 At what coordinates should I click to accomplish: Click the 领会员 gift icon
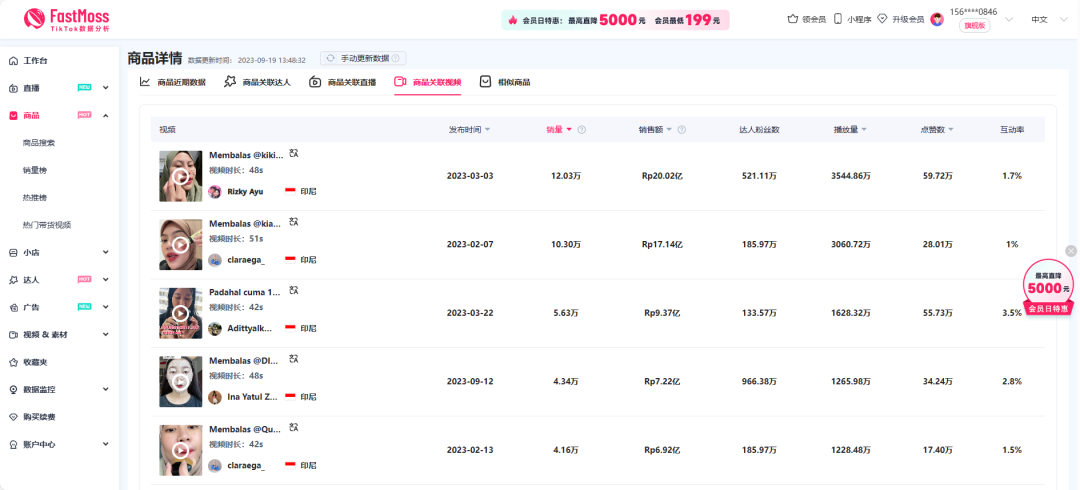coord(793,19)
